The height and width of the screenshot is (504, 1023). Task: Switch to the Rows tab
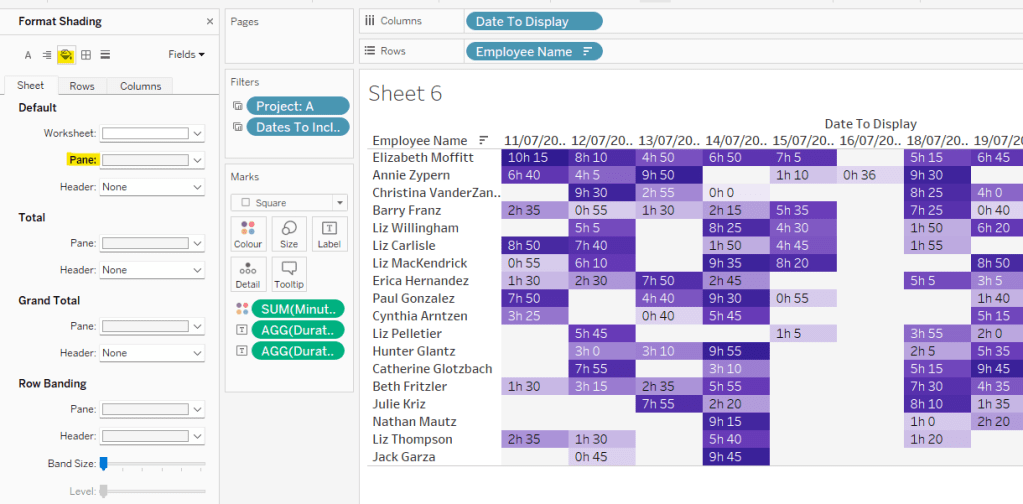tap(82, 86)
